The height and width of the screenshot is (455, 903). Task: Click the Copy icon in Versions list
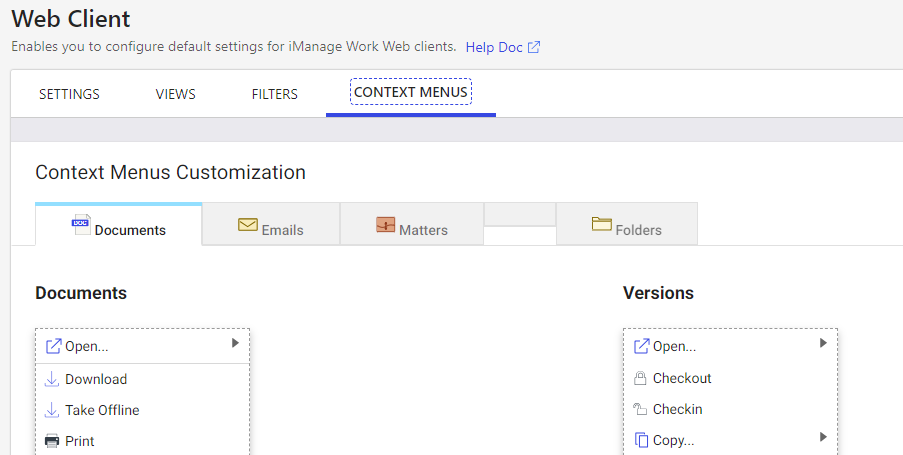coord(641,440)
